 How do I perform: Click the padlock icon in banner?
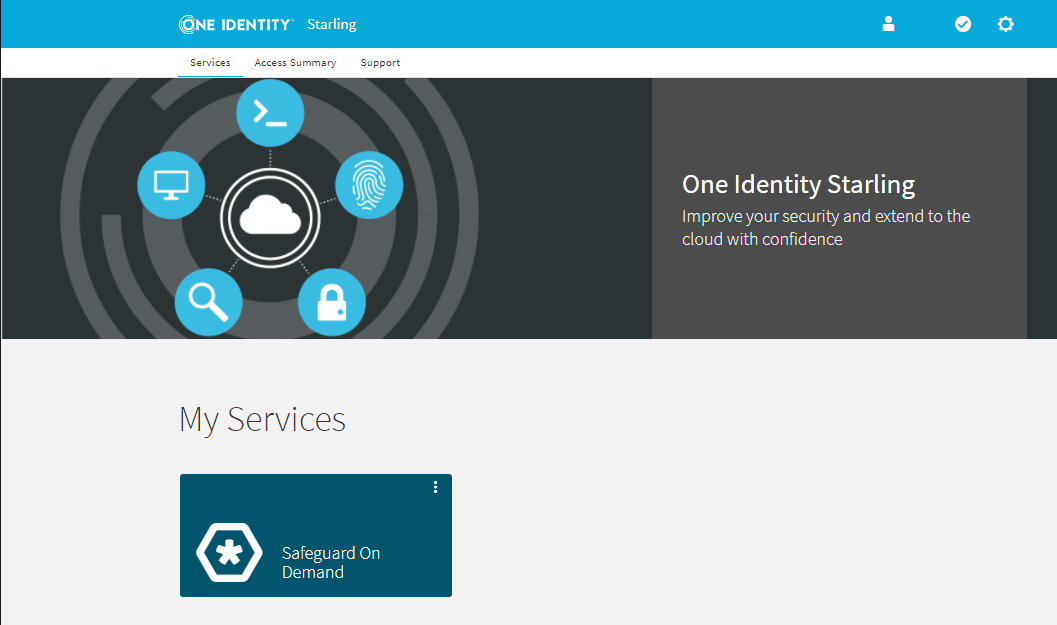click(332, 302)
